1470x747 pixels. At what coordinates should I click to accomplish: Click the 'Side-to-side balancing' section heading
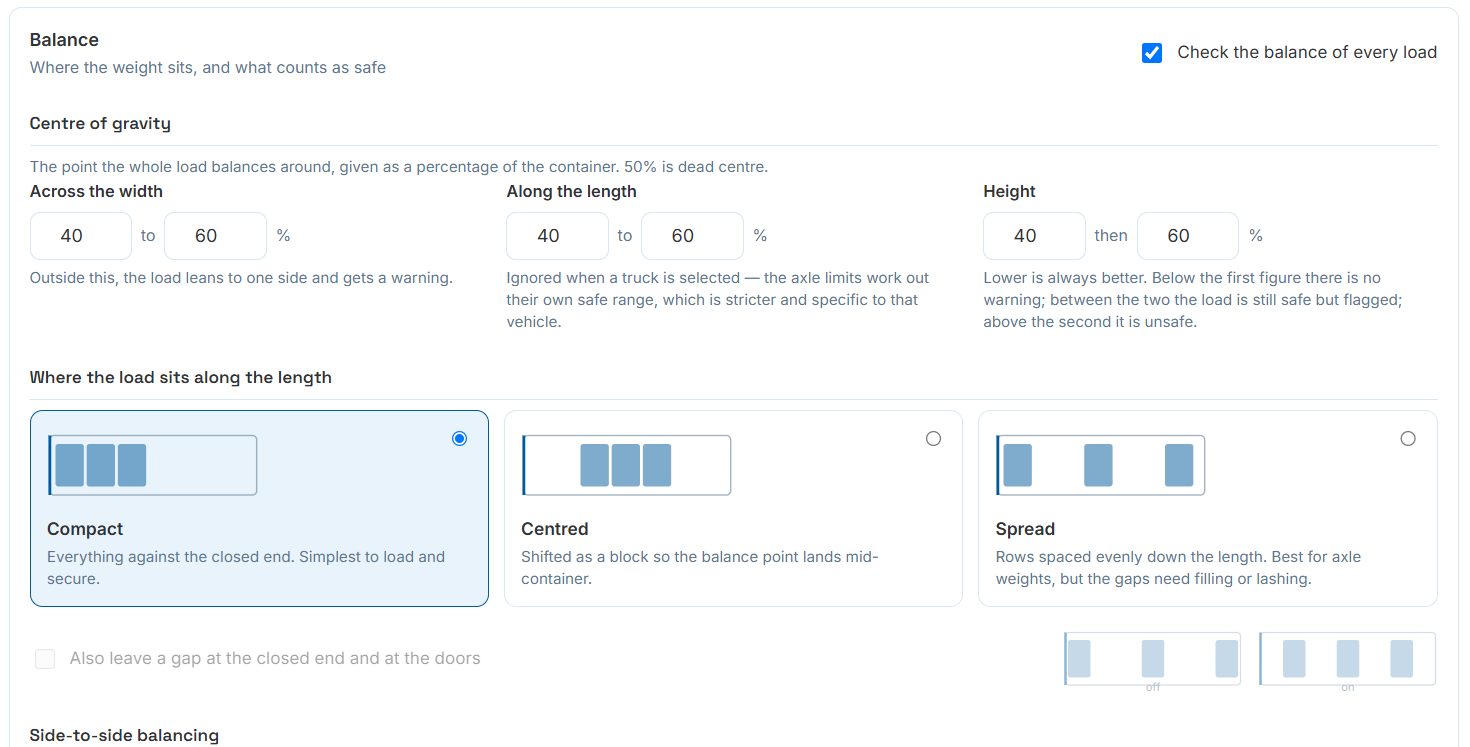[x=124, y=736]
